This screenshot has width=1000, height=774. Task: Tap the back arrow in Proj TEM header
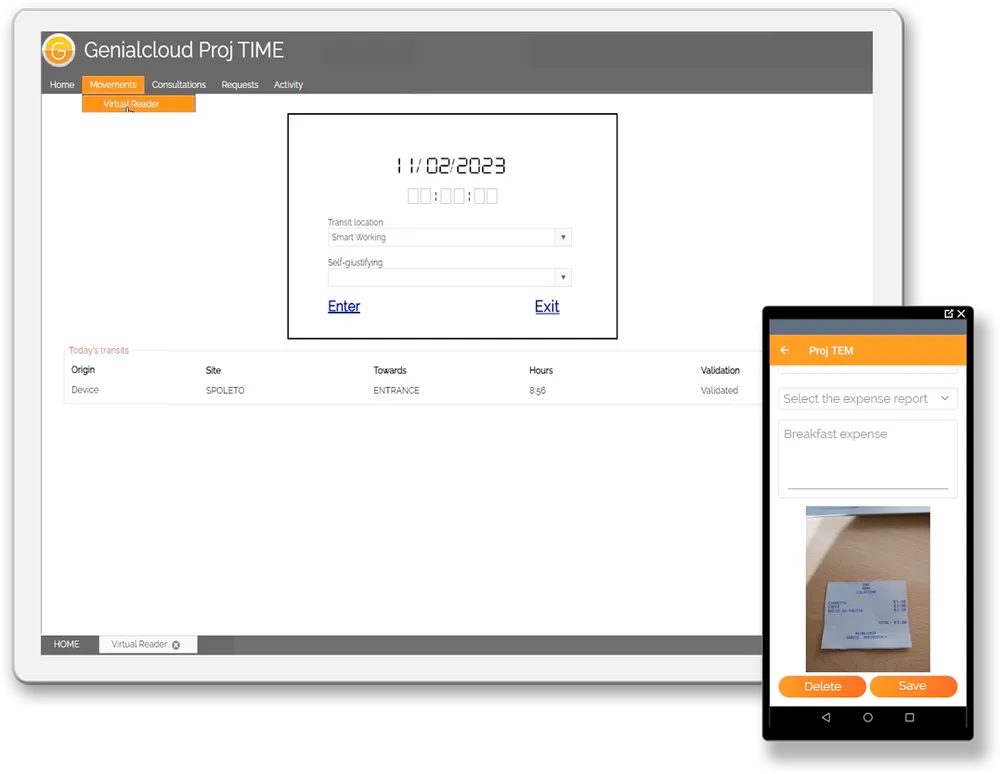(x=785, y=351)
